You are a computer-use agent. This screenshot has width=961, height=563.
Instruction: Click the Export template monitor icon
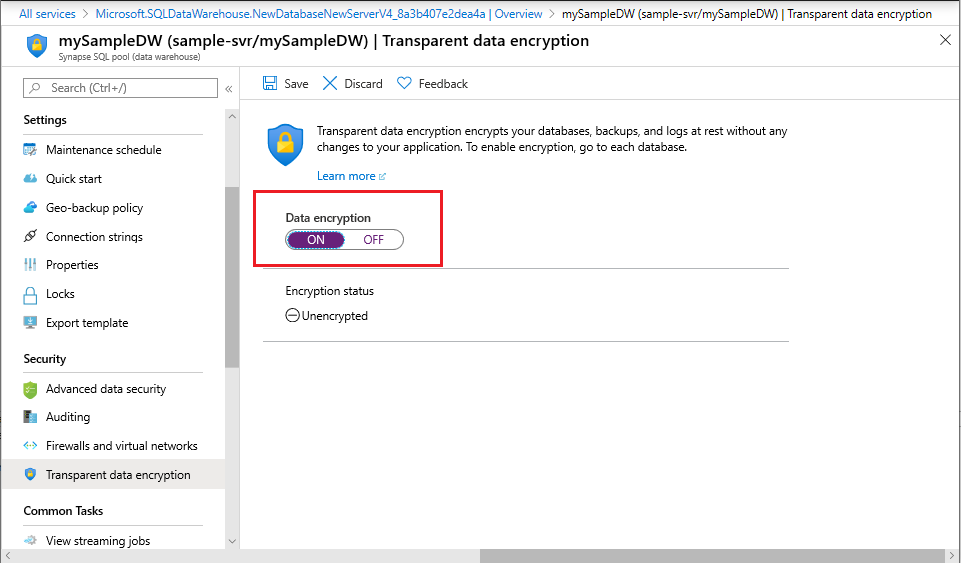point(30,323)
